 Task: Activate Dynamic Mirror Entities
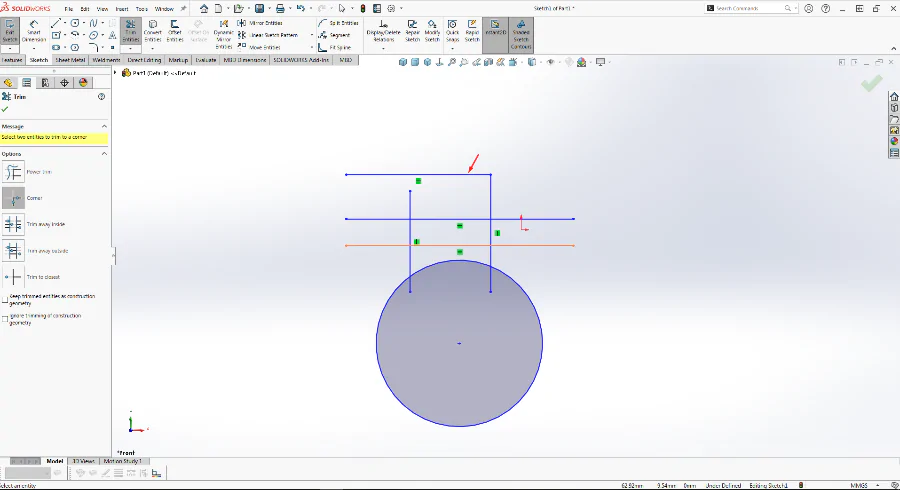[x=223, y=34]
